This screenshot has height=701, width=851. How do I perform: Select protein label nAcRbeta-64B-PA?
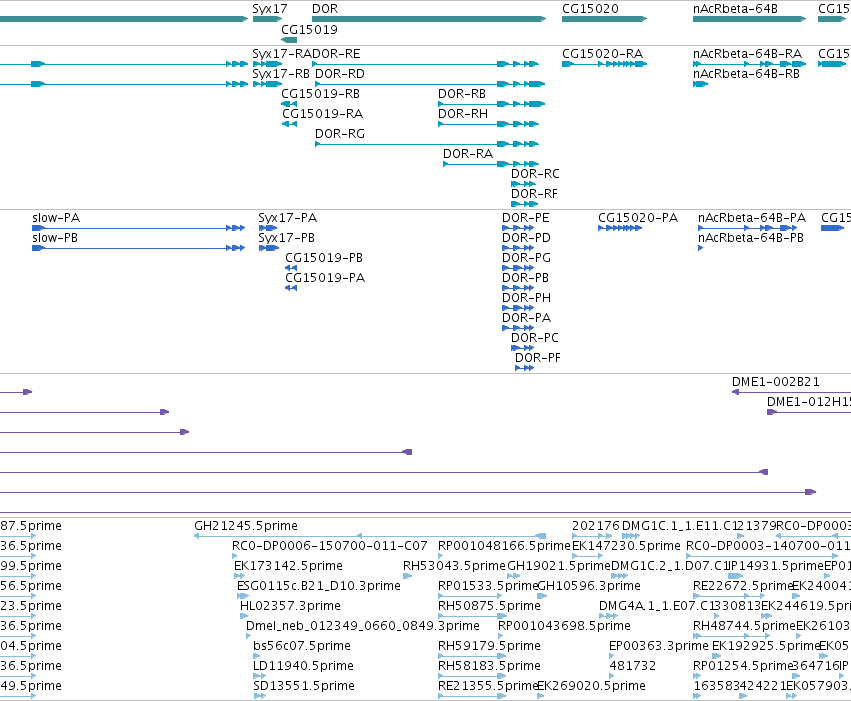coord(752,218)
